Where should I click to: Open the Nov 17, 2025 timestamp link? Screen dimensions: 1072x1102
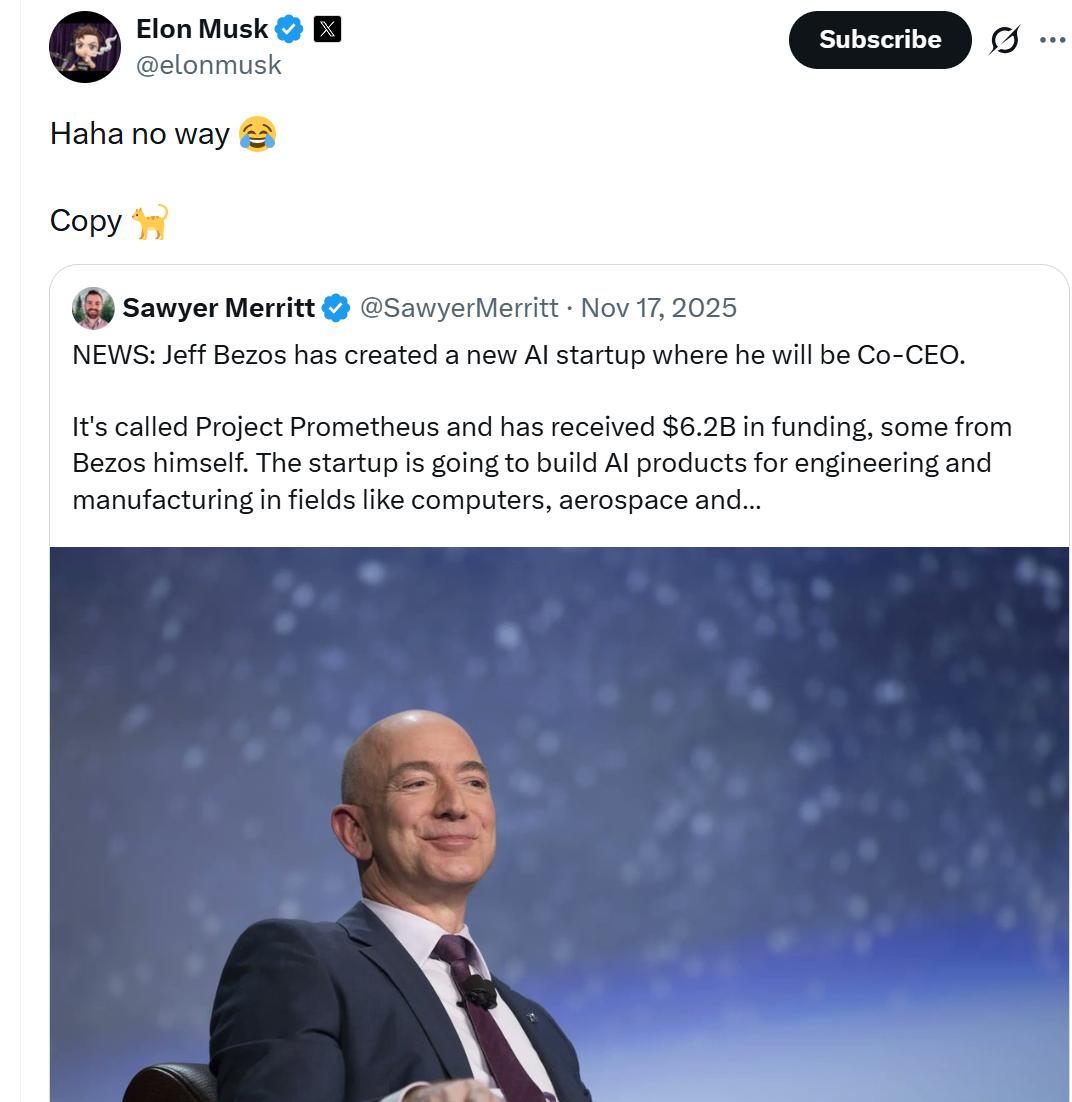click(x=658, y=308)
